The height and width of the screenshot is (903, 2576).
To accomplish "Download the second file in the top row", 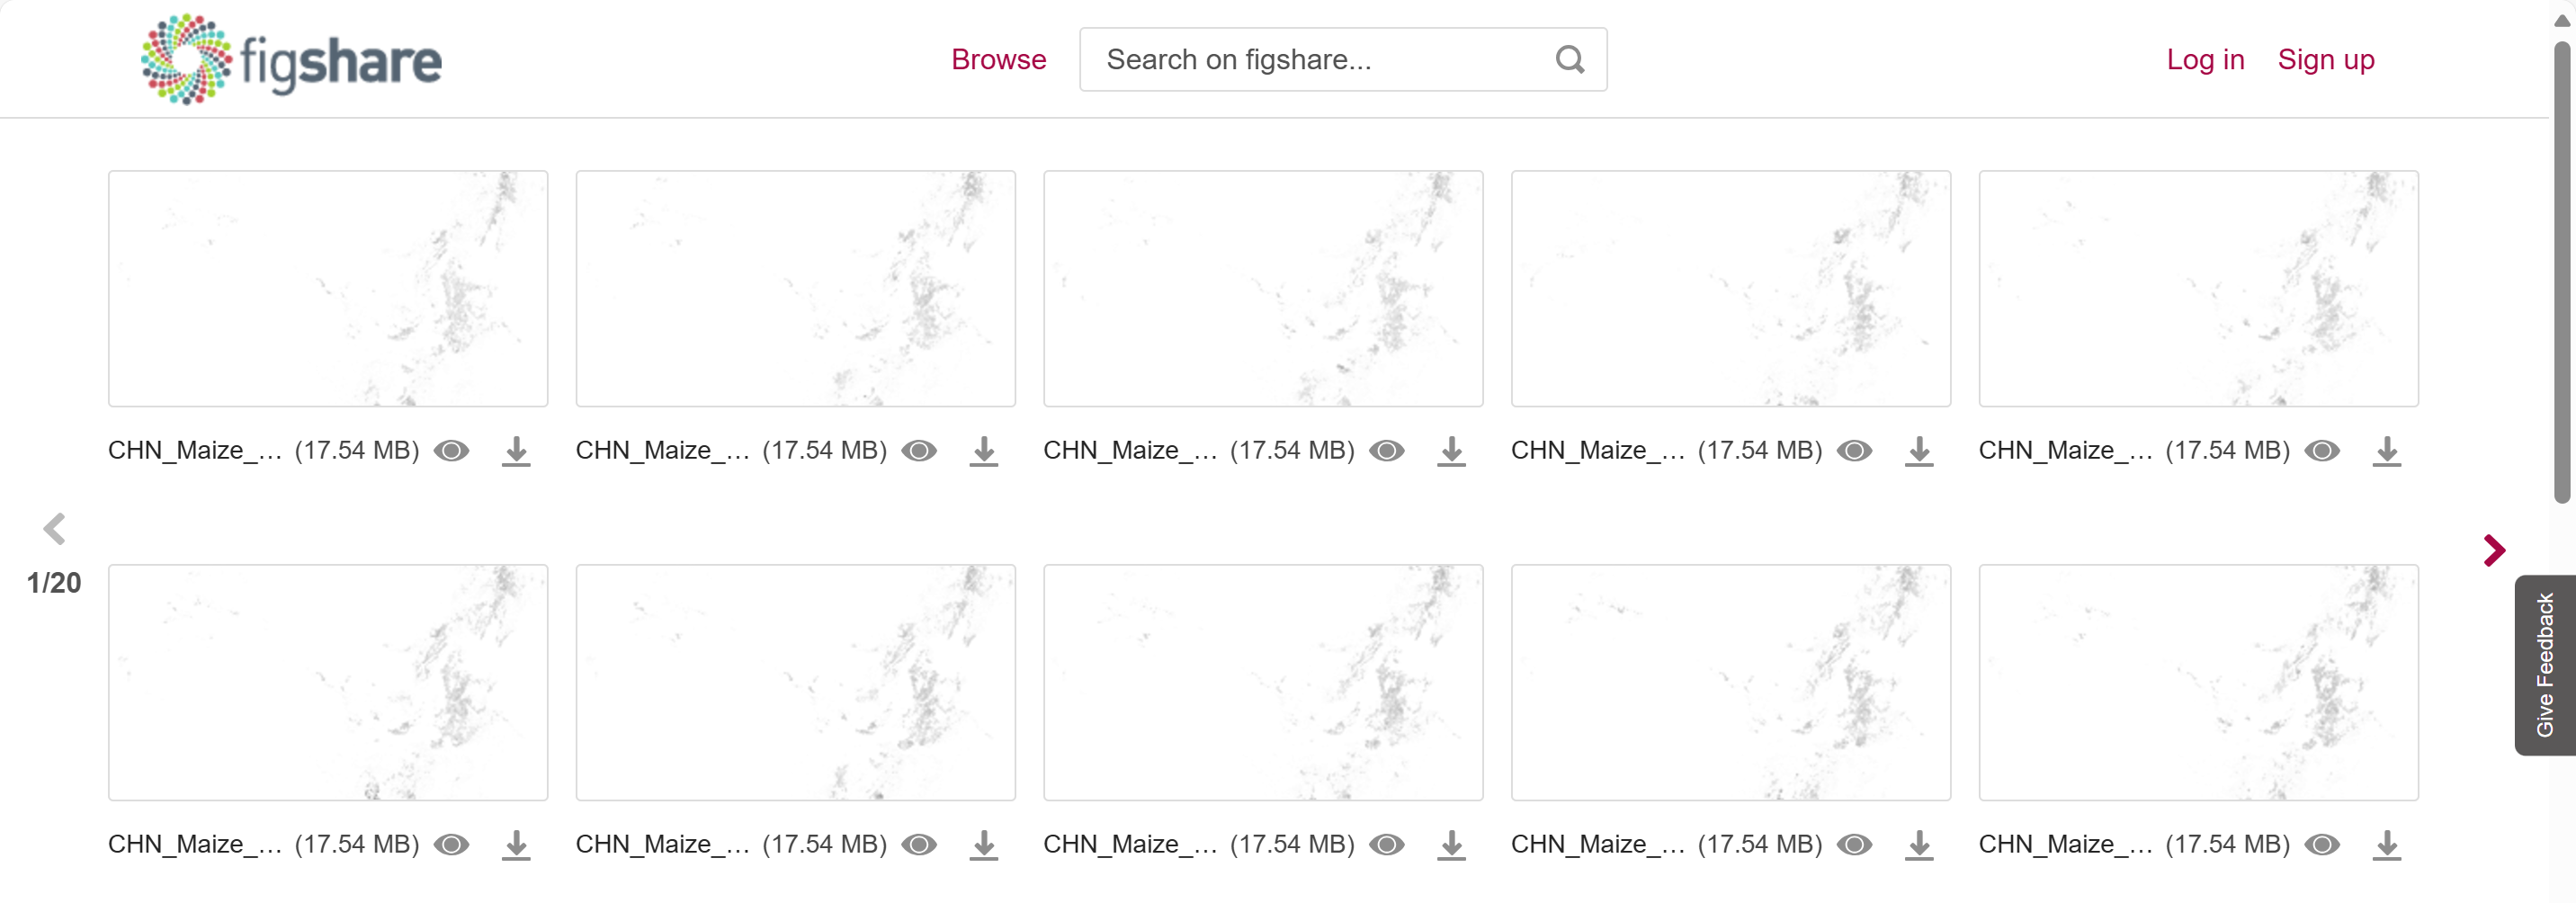I will point(984,451).
